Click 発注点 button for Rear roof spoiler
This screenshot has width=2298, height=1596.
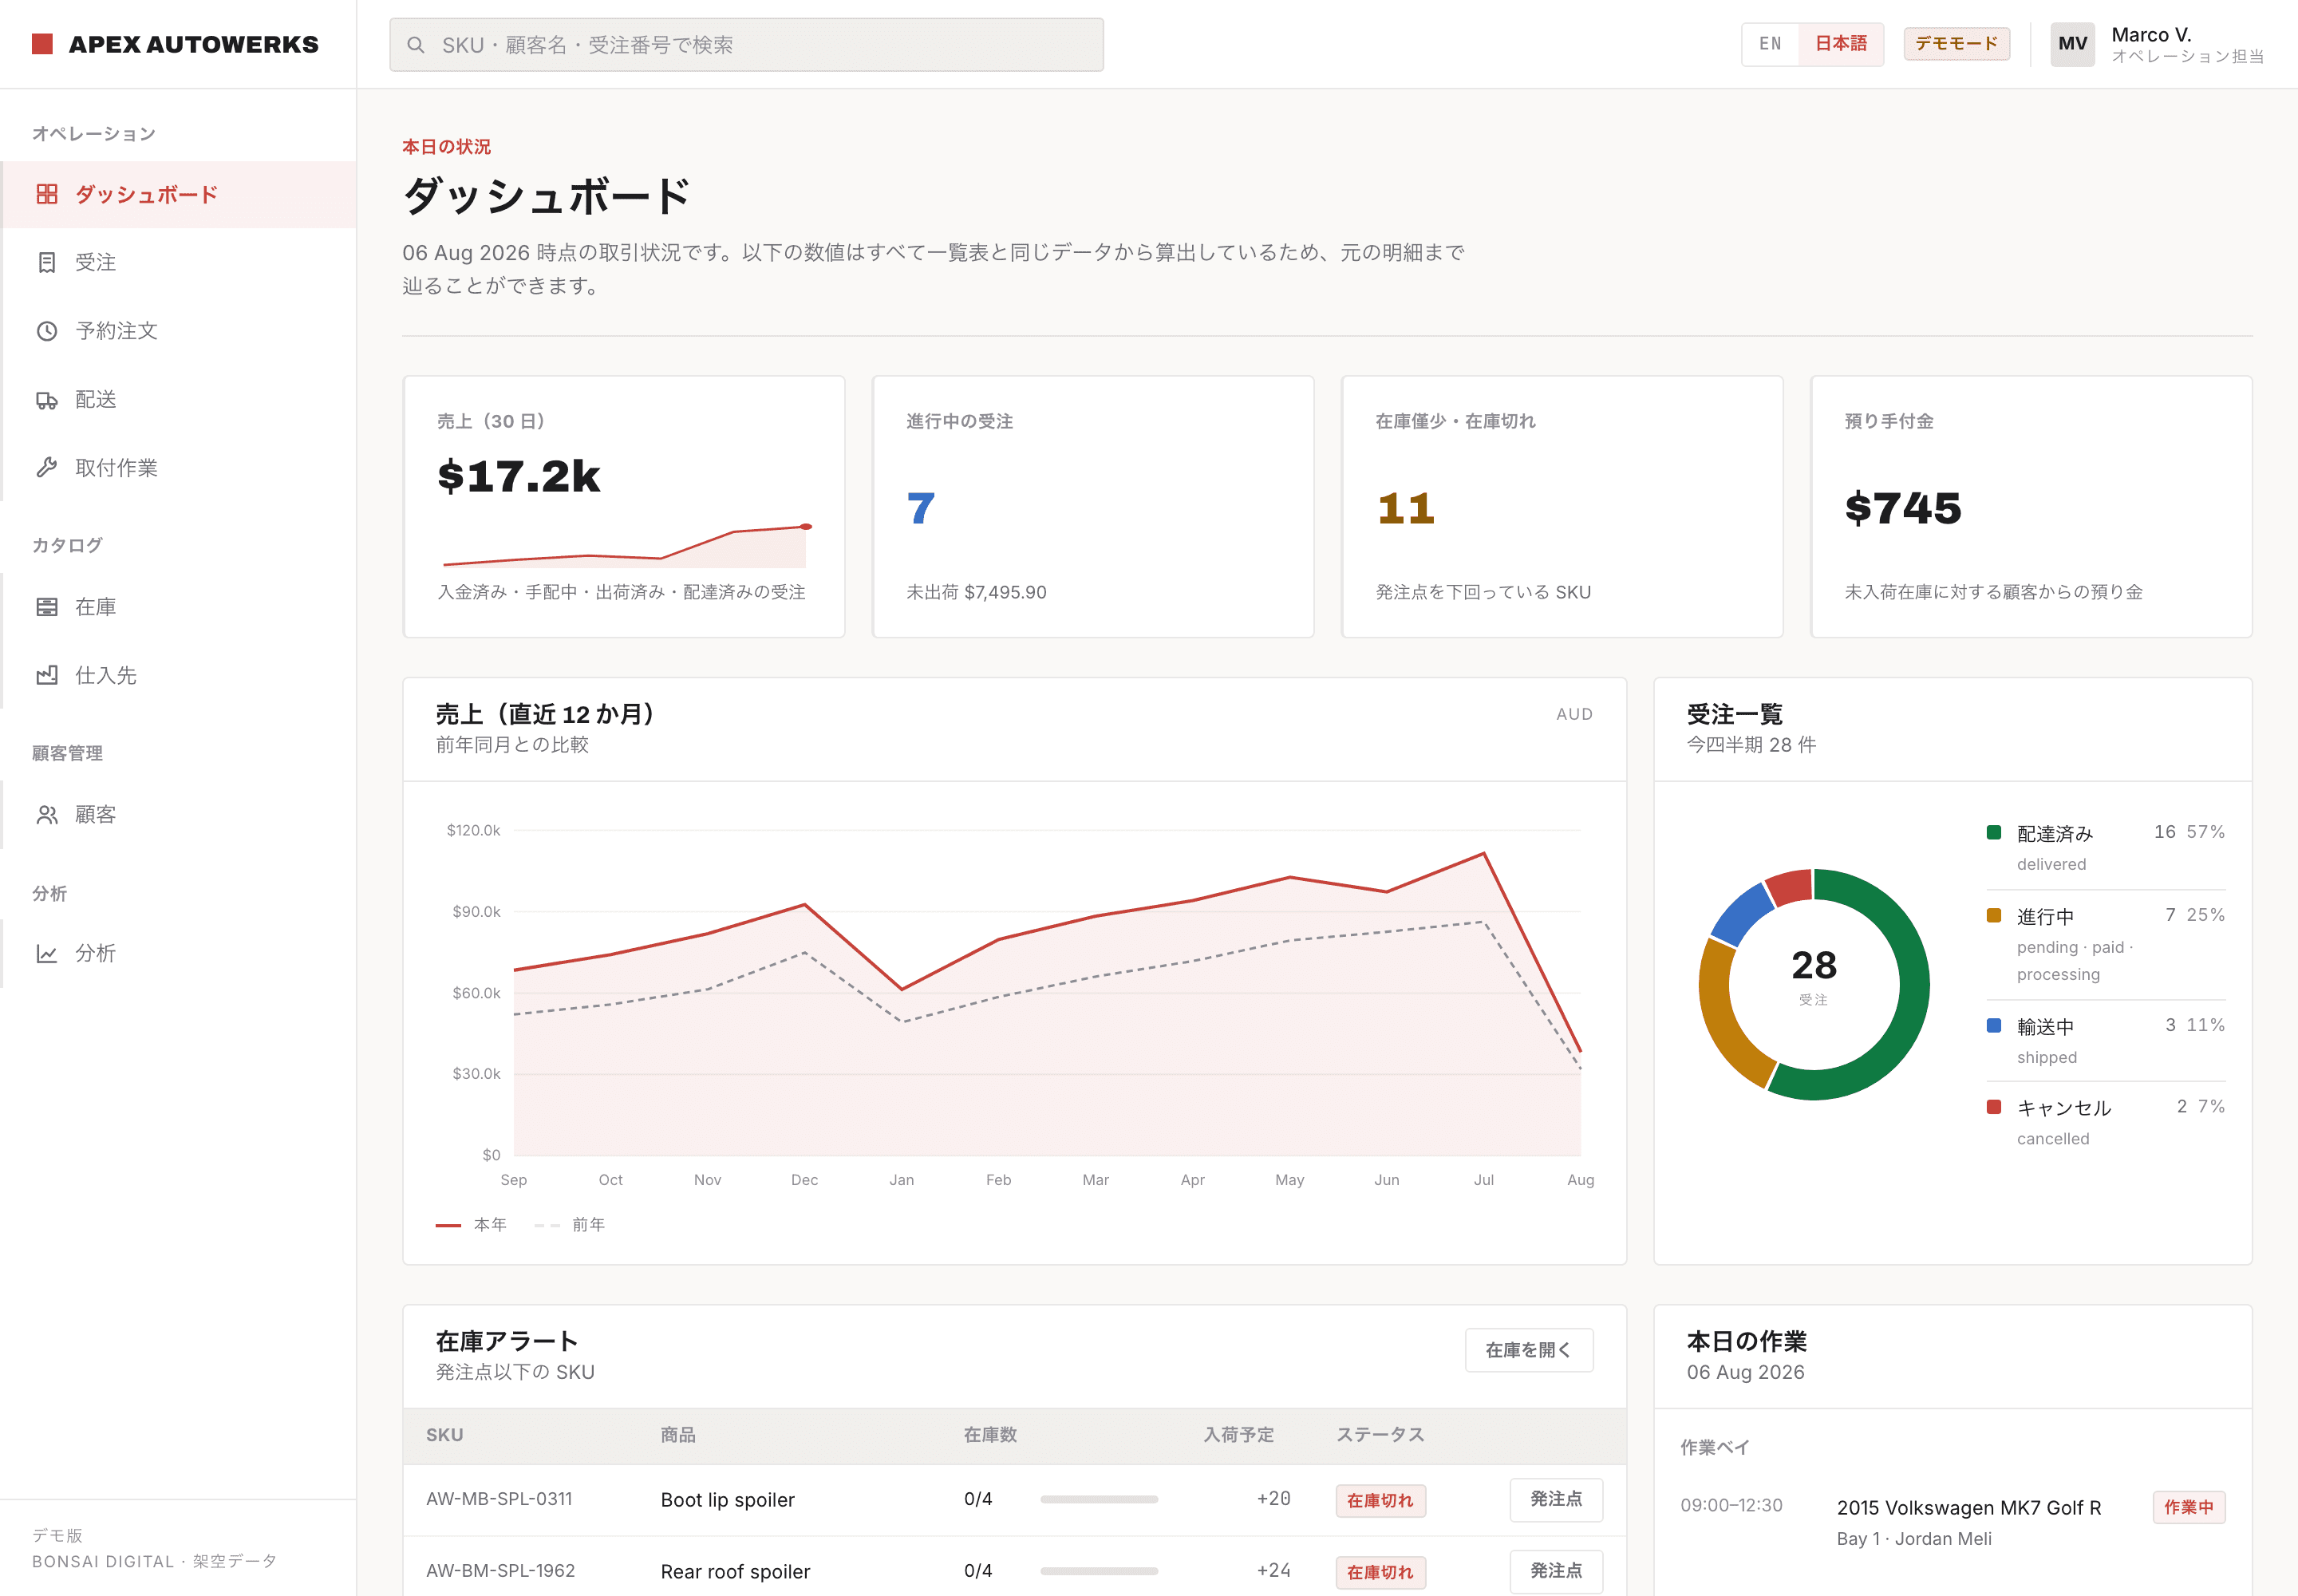pos(1556,1571)
